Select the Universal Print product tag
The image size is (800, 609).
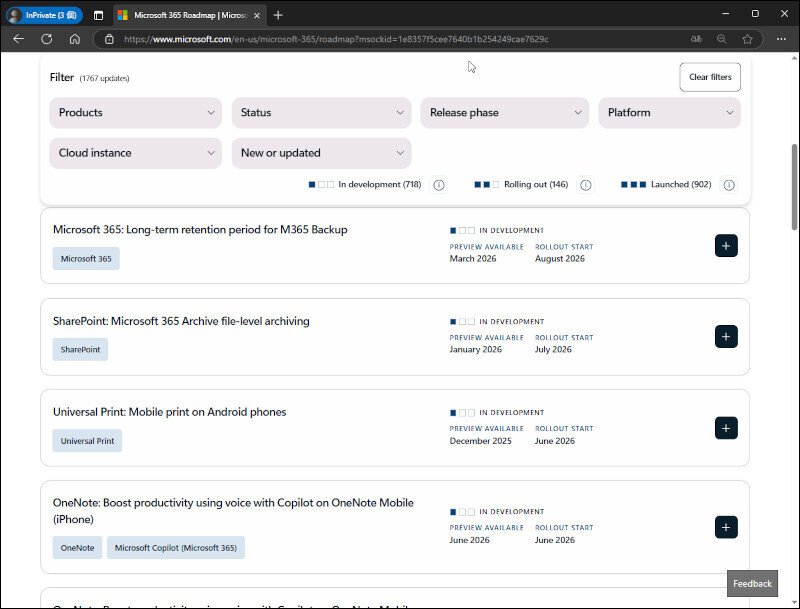click(x=87, y=441)
